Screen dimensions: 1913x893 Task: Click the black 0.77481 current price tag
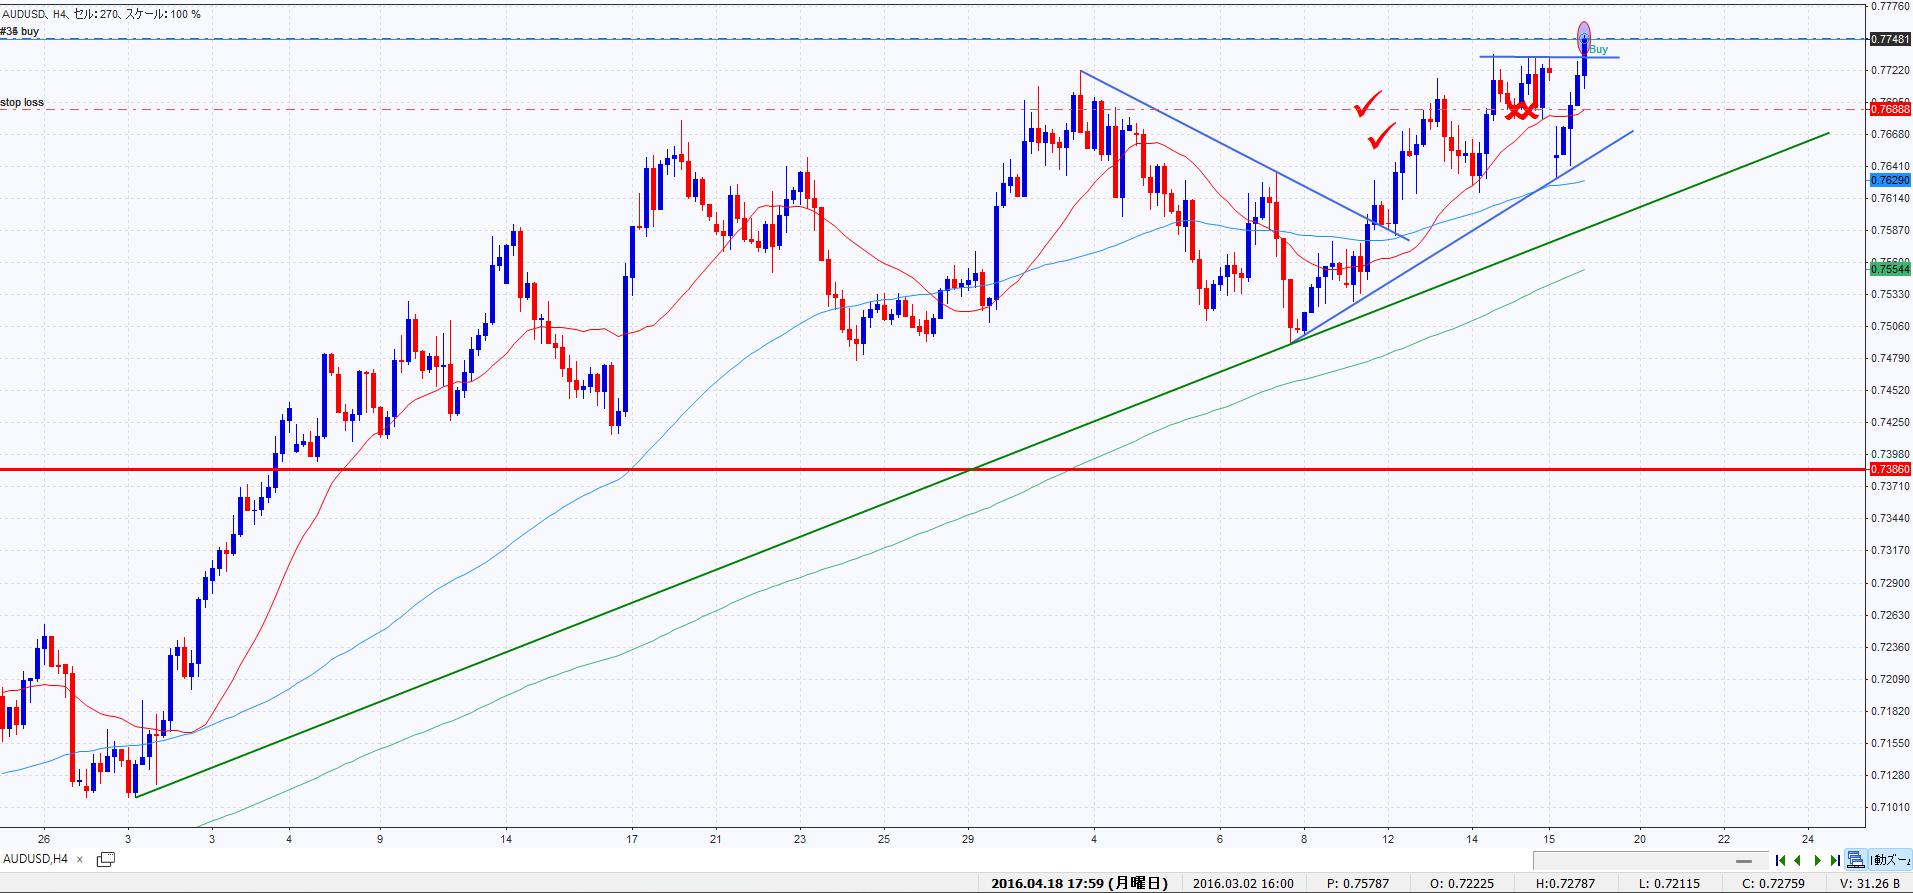pos(1889,40)
